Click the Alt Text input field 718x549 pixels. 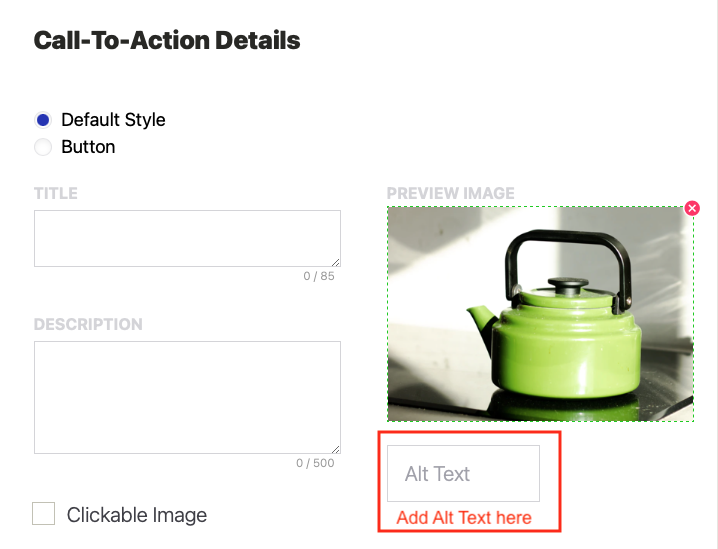tap(463, 474)
